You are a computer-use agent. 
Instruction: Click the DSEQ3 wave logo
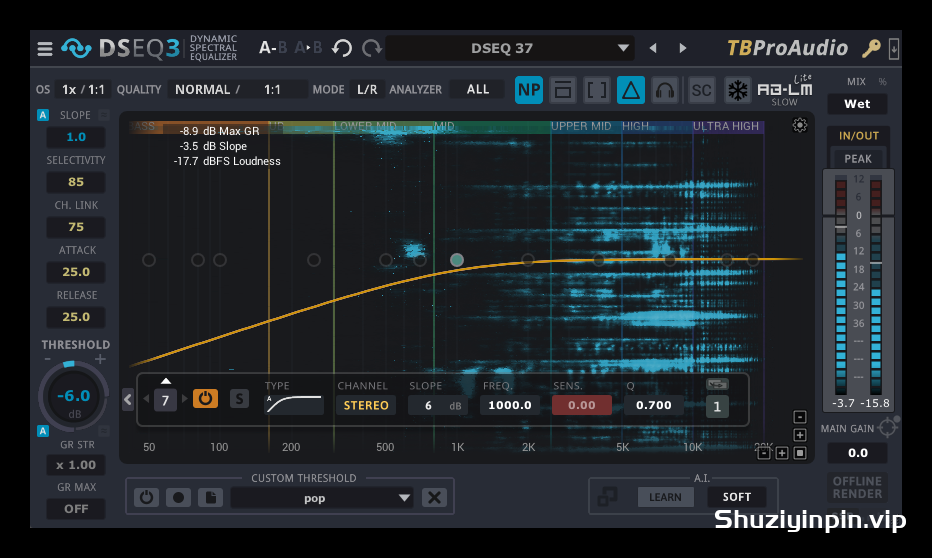[x=76, y=48]
